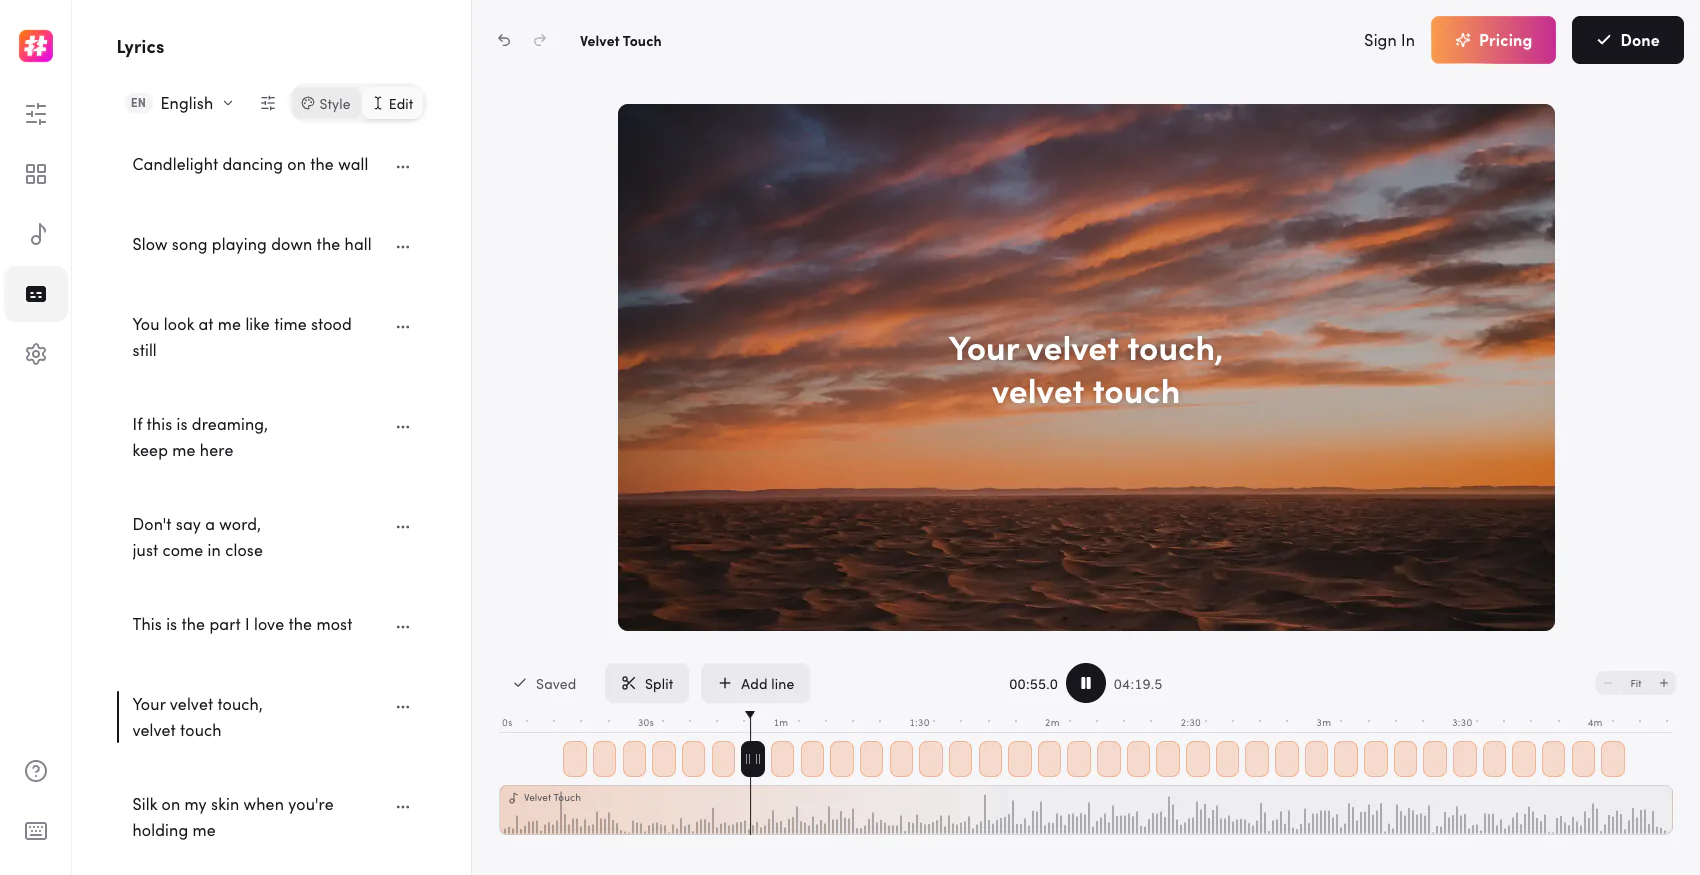Open options for 'You look at me like time stood still'
This screenshot has width=1700, height=875.
pos(403,326)
